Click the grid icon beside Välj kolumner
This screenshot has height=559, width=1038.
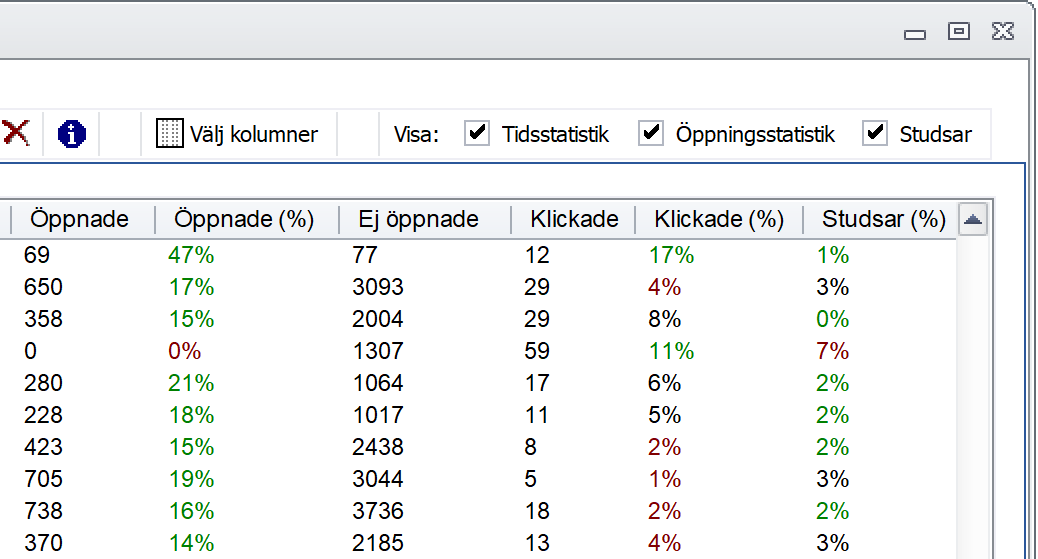click(x=169, y=134)
